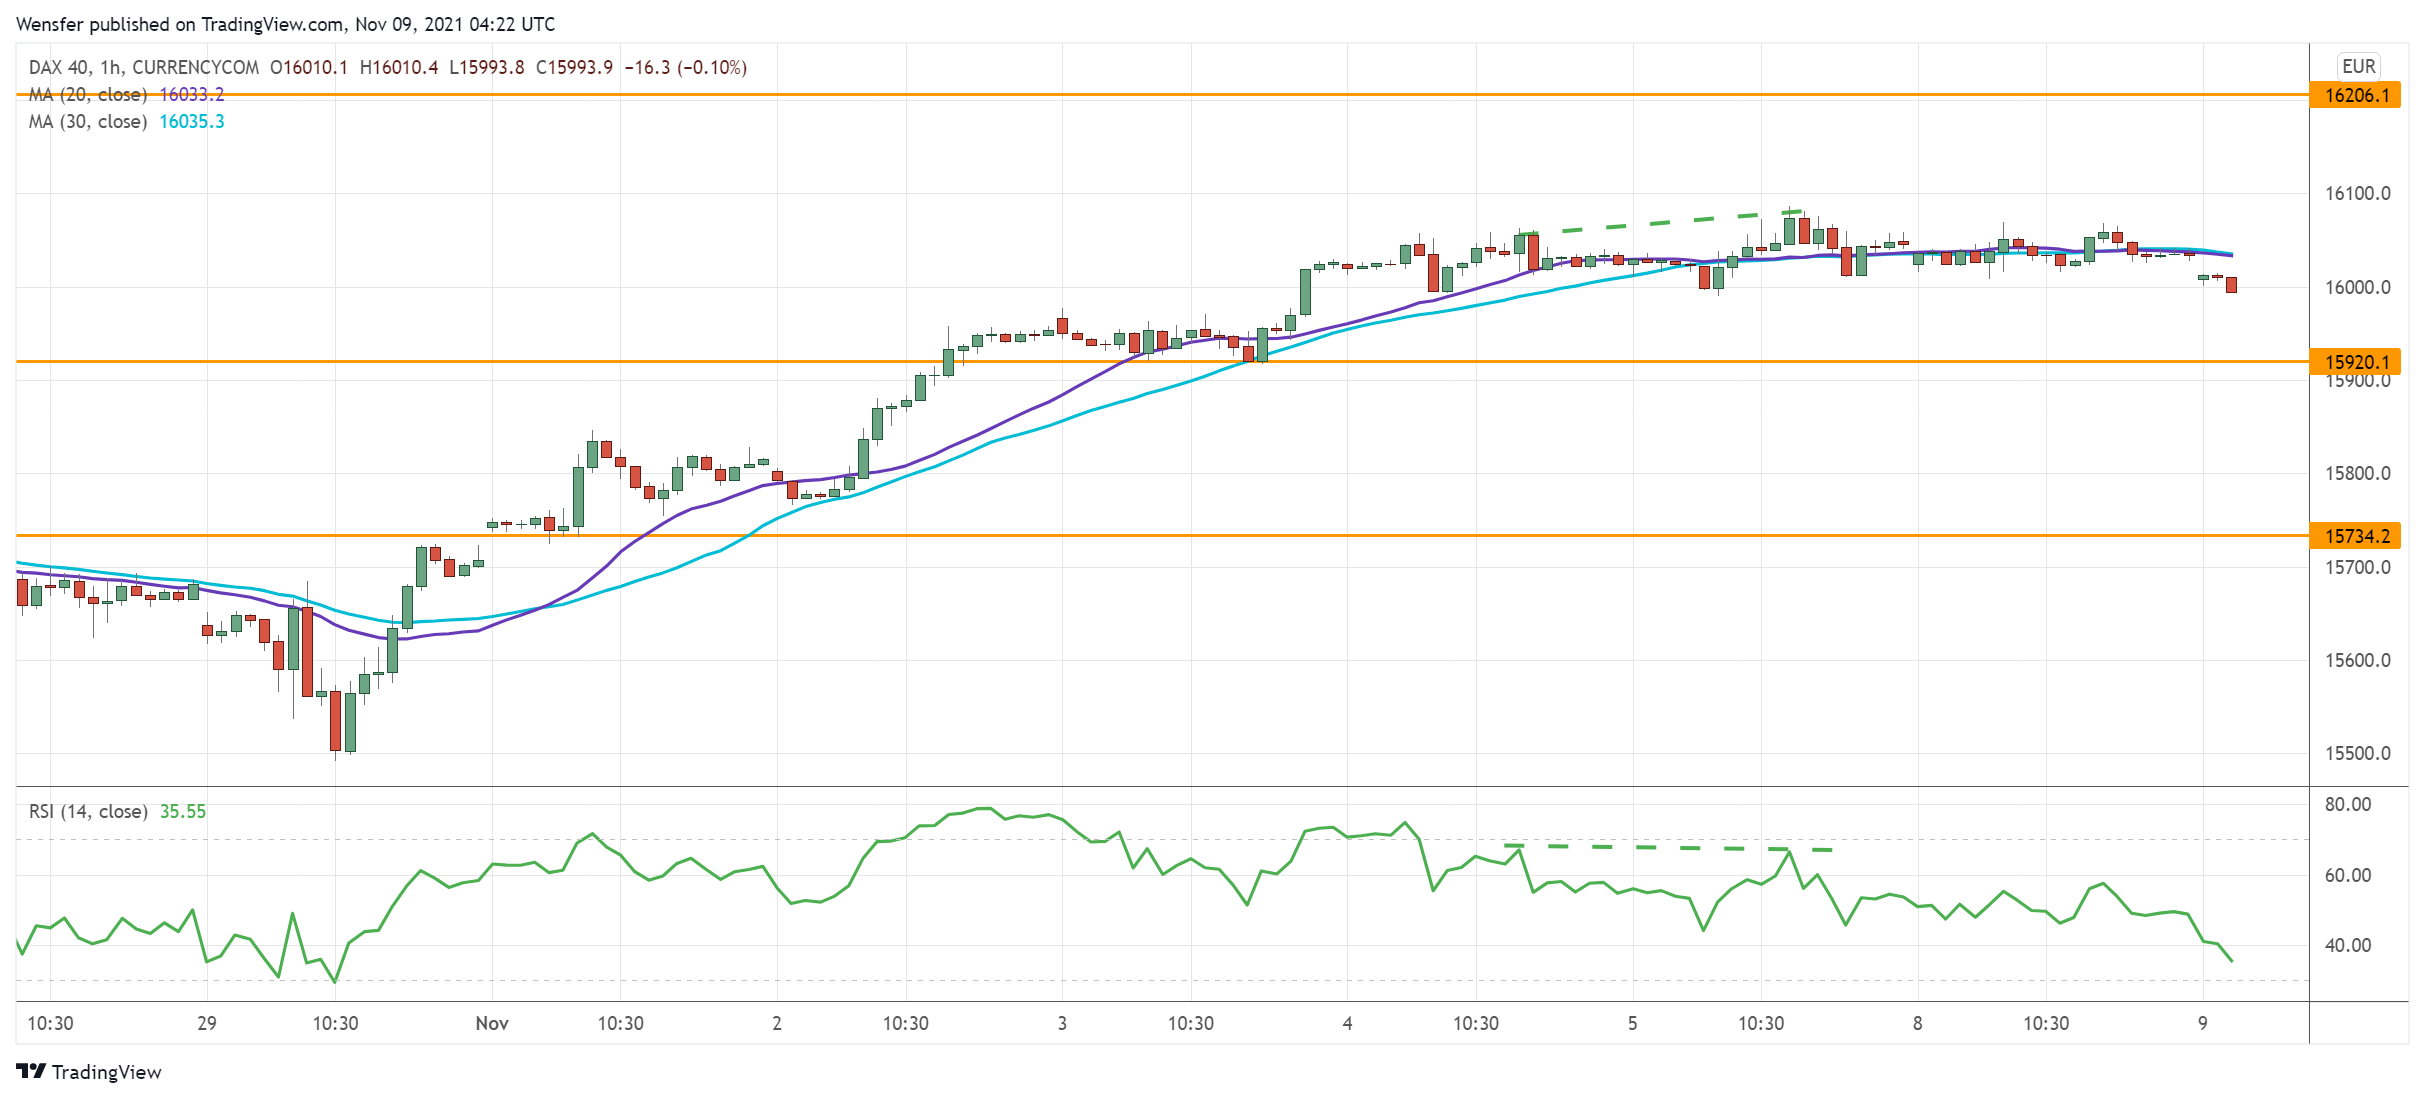Click the MA 30 value 16035.3
This screenshot has height=1099, width=2425.
(192, 122)
